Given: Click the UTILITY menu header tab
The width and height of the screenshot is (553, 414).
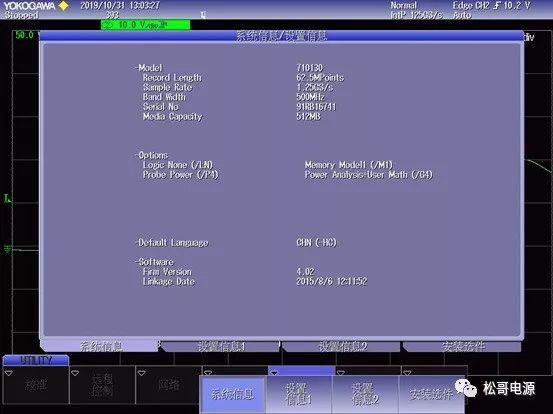Looking at the screenshot, I should pyautogui.click(x=36, y=360).
